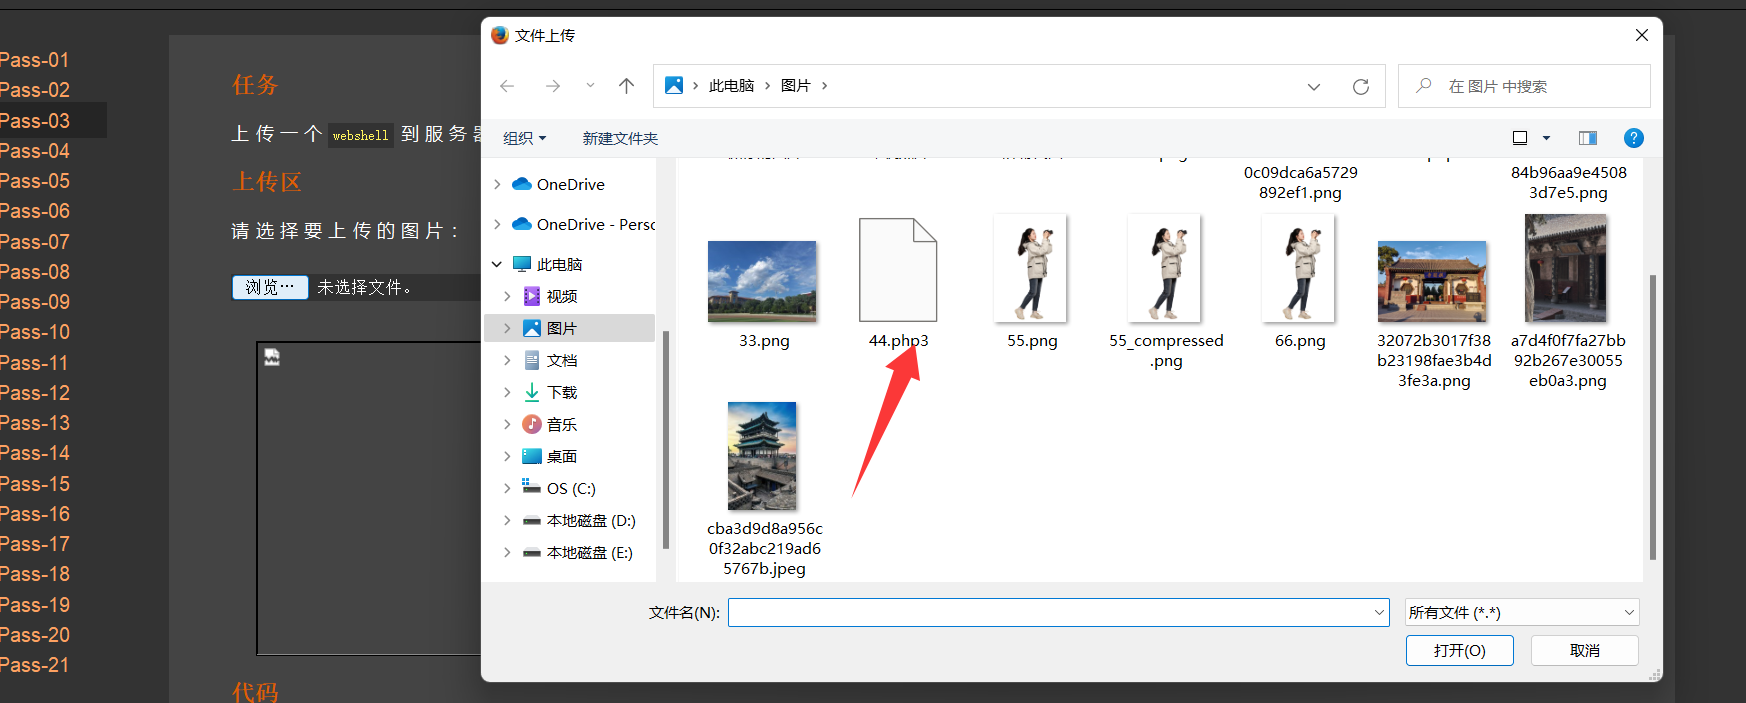Viewport: 1746px width, 703px height.
Task: Expand the OneDrive - Personal node
Action: 497,224
